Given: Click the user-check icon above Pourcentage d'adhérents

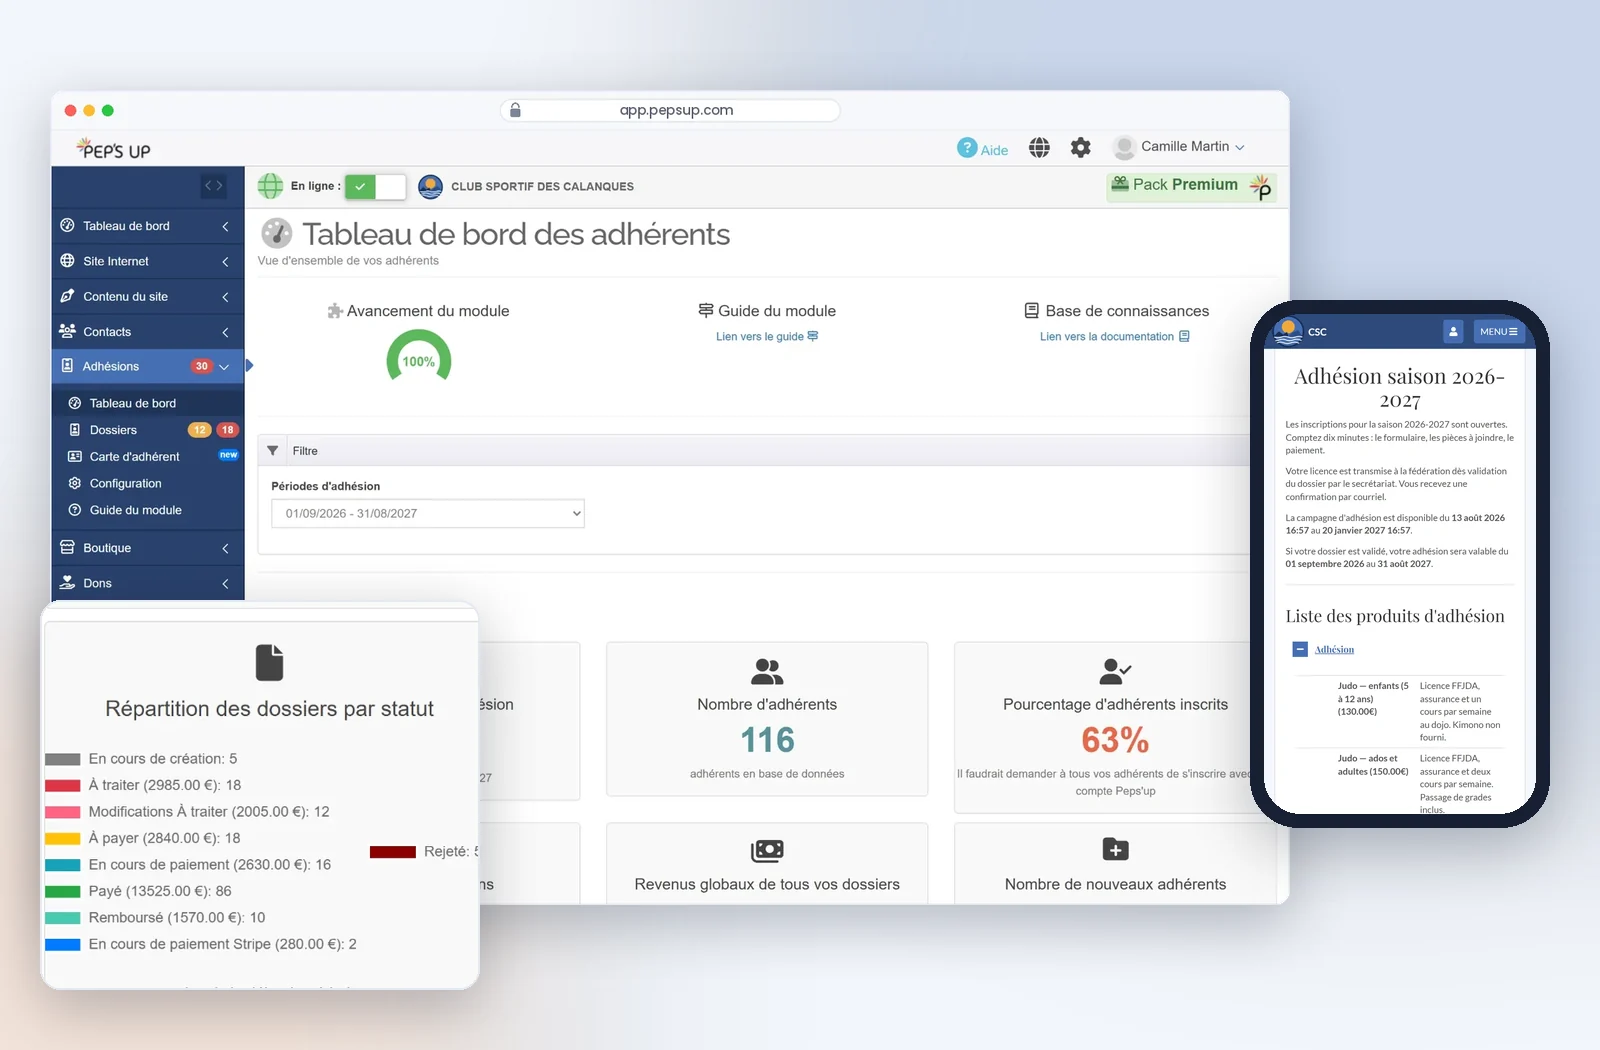Looking at the screenshot, I should [x=1115, y=671].
